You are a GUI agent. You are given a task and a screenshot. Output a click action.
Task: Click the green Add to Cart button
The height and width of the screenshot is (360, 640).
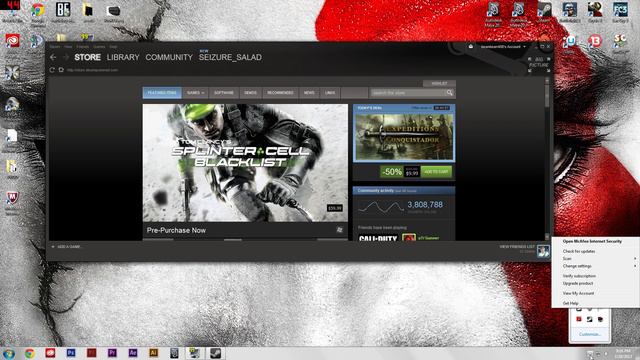[436, 172]
